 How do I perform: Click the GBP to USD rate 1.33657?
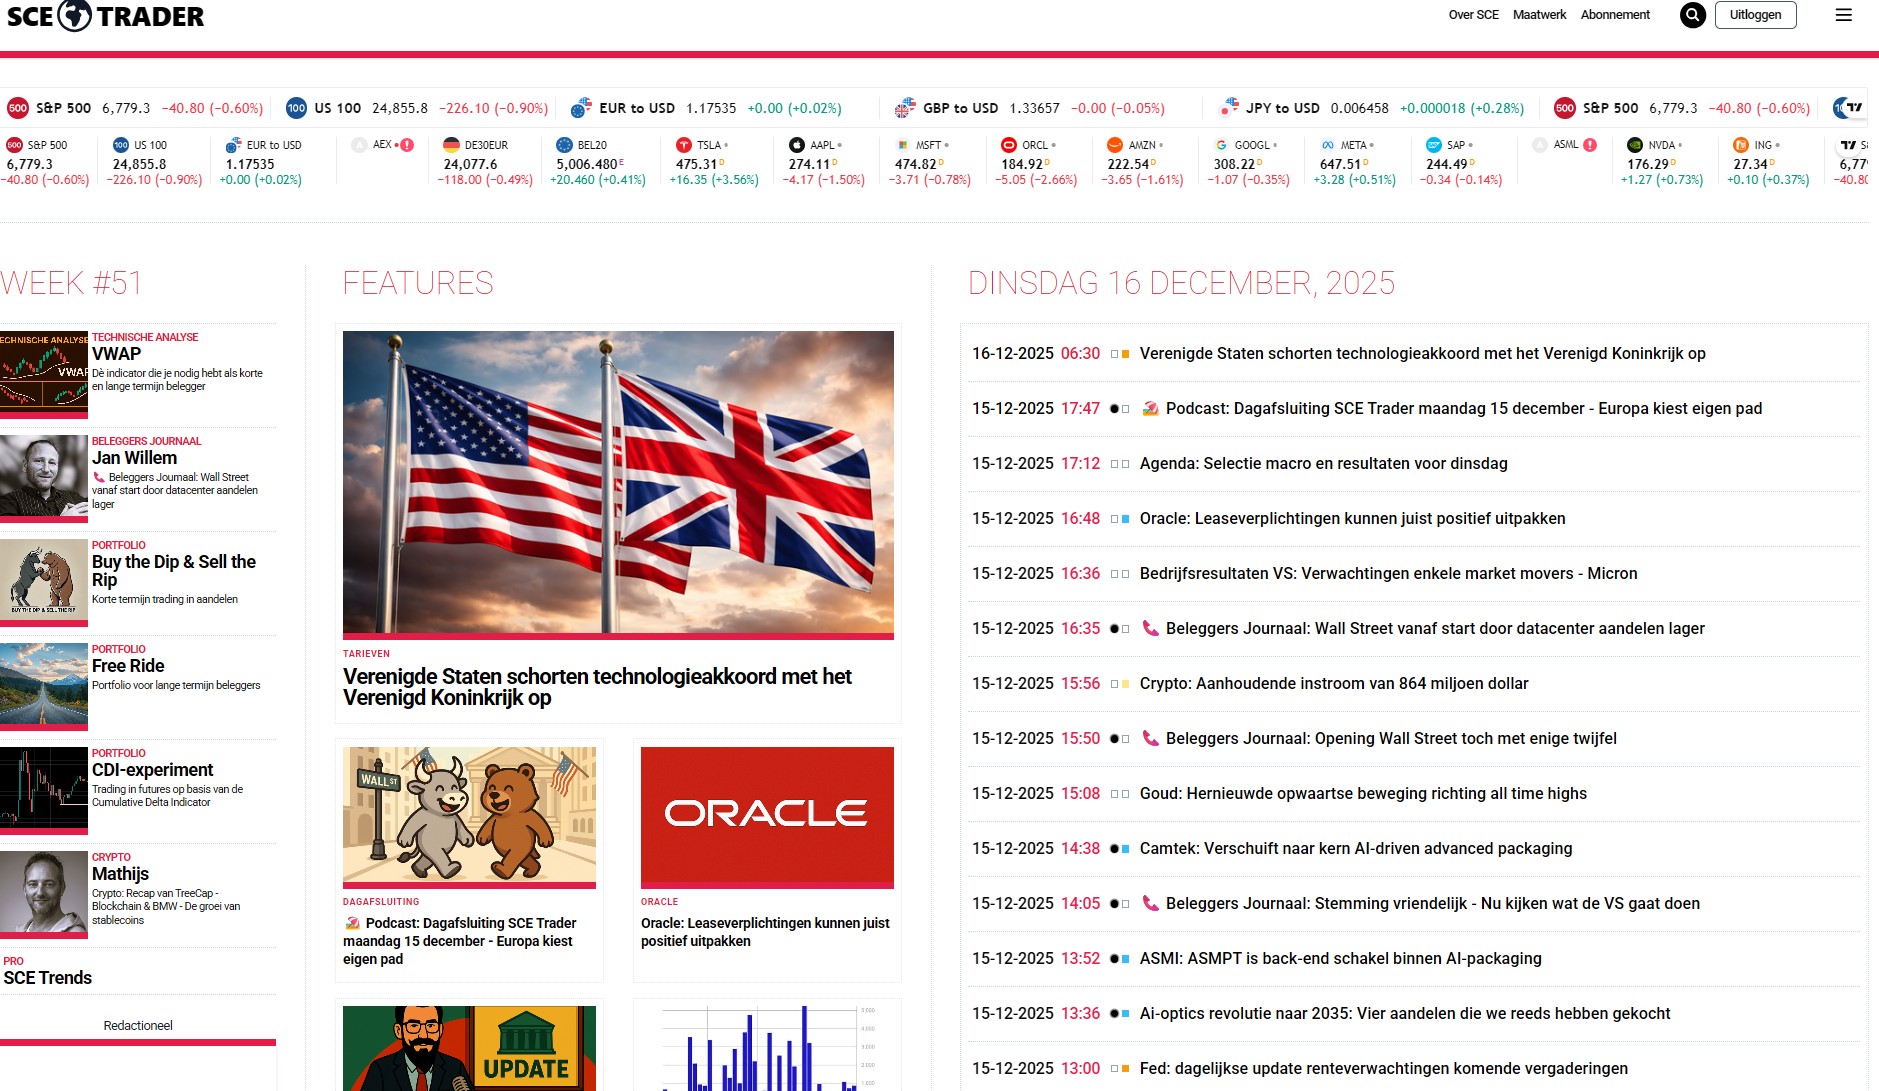click(x=1034, y=108)
